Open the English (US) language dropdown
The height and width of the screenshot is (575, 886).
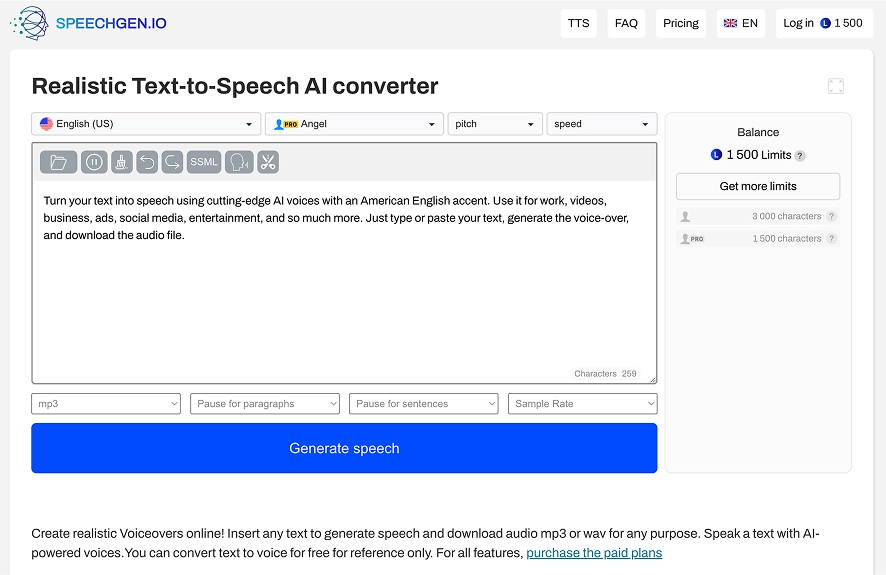146,124
